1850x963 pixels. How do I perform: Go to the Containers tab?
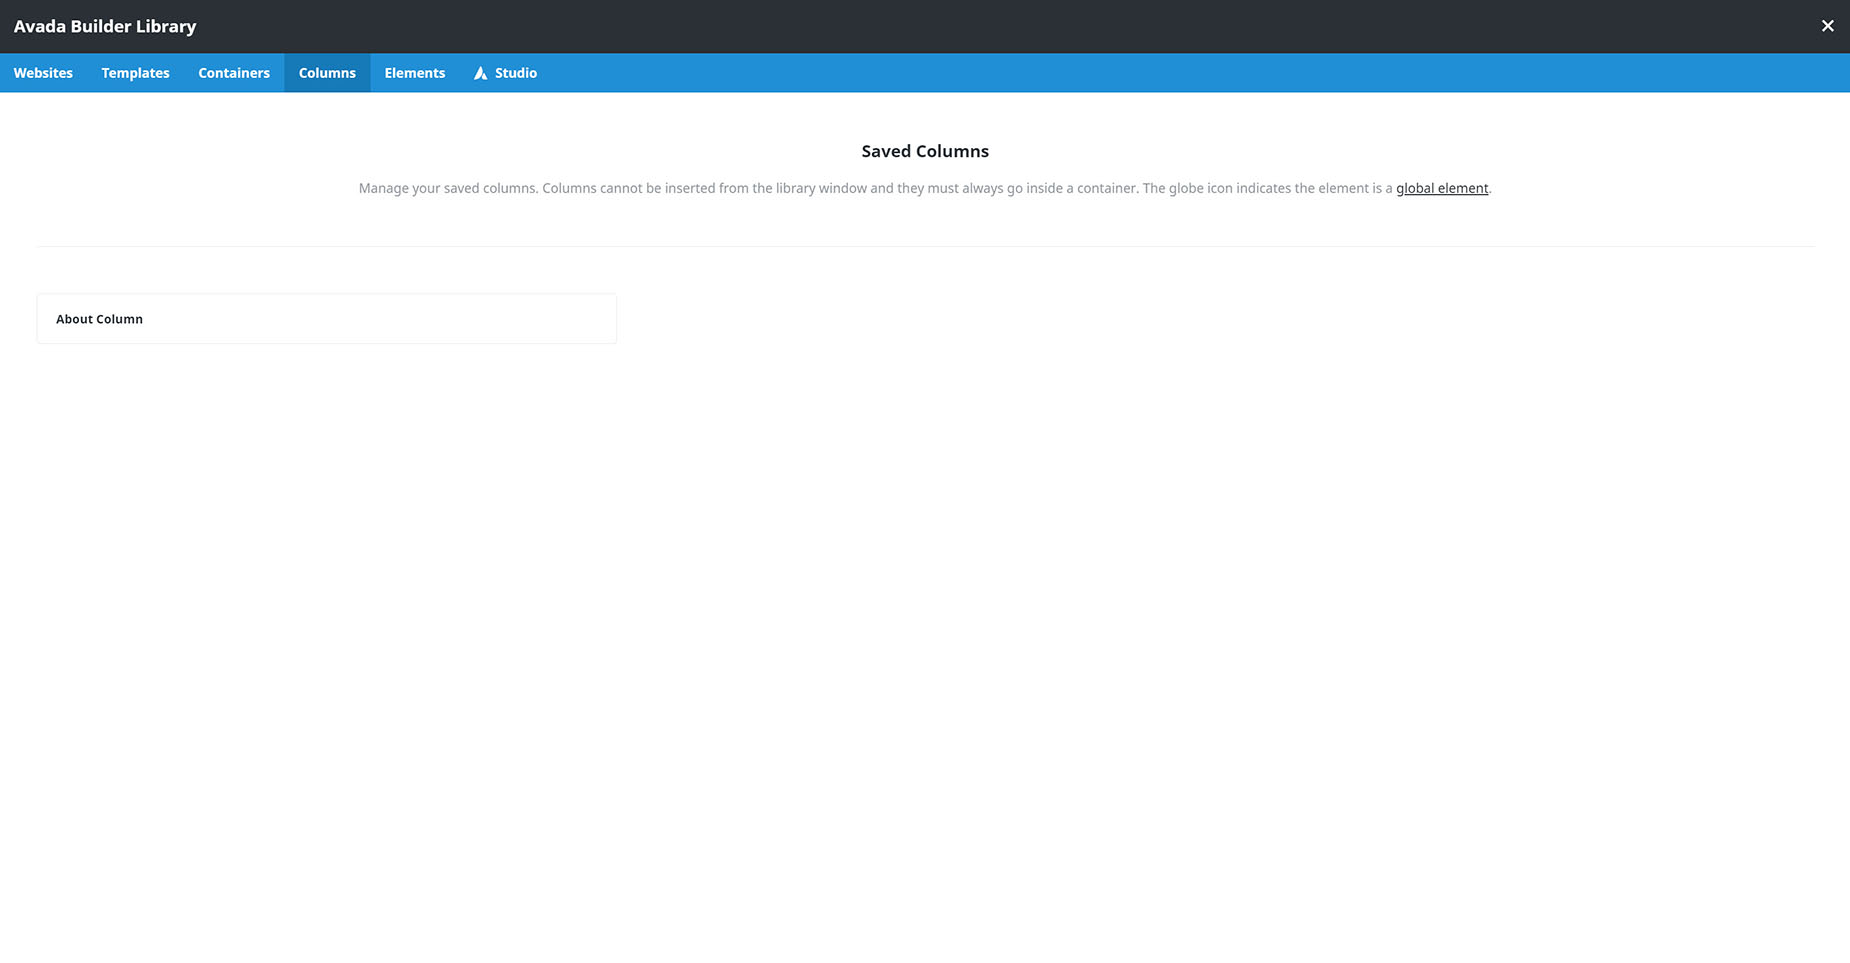234,73
